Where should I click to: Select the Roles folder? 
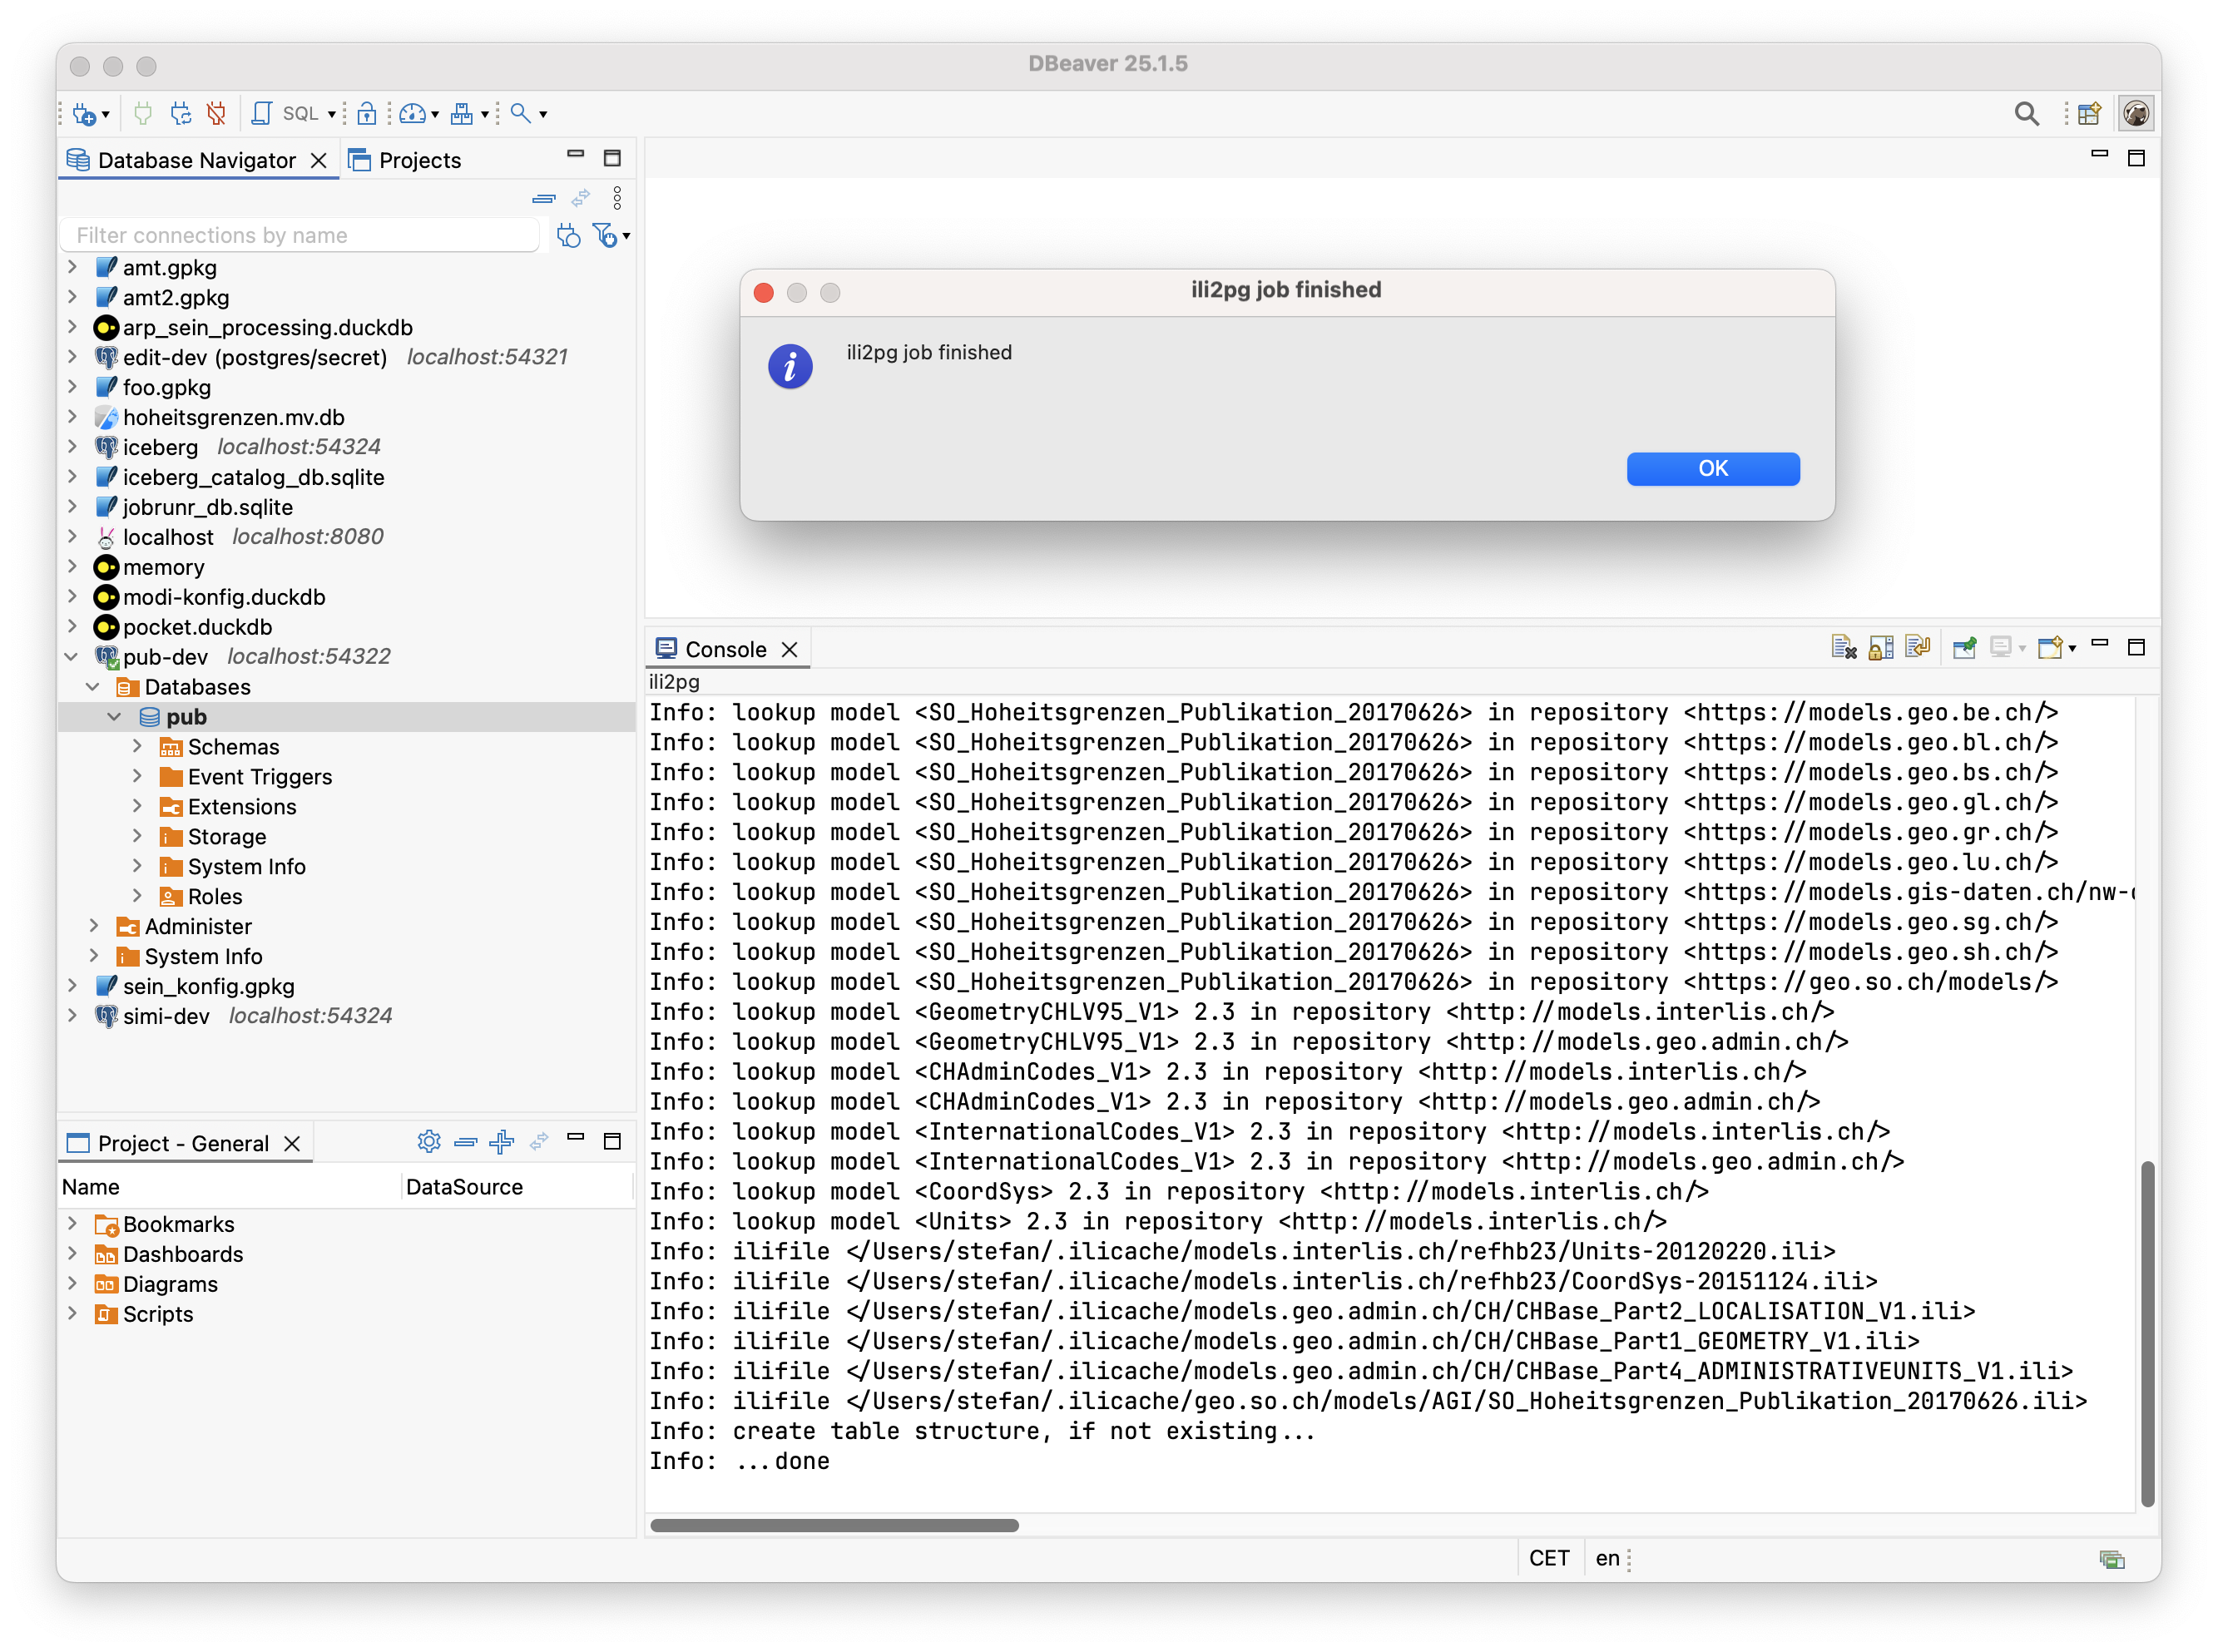[214, 896]
